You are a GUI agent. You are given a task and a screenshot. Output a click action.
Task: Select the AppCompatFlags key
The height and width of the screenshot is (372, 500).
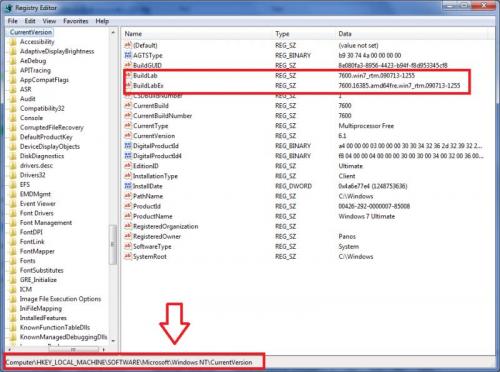[x=44, y=80]
